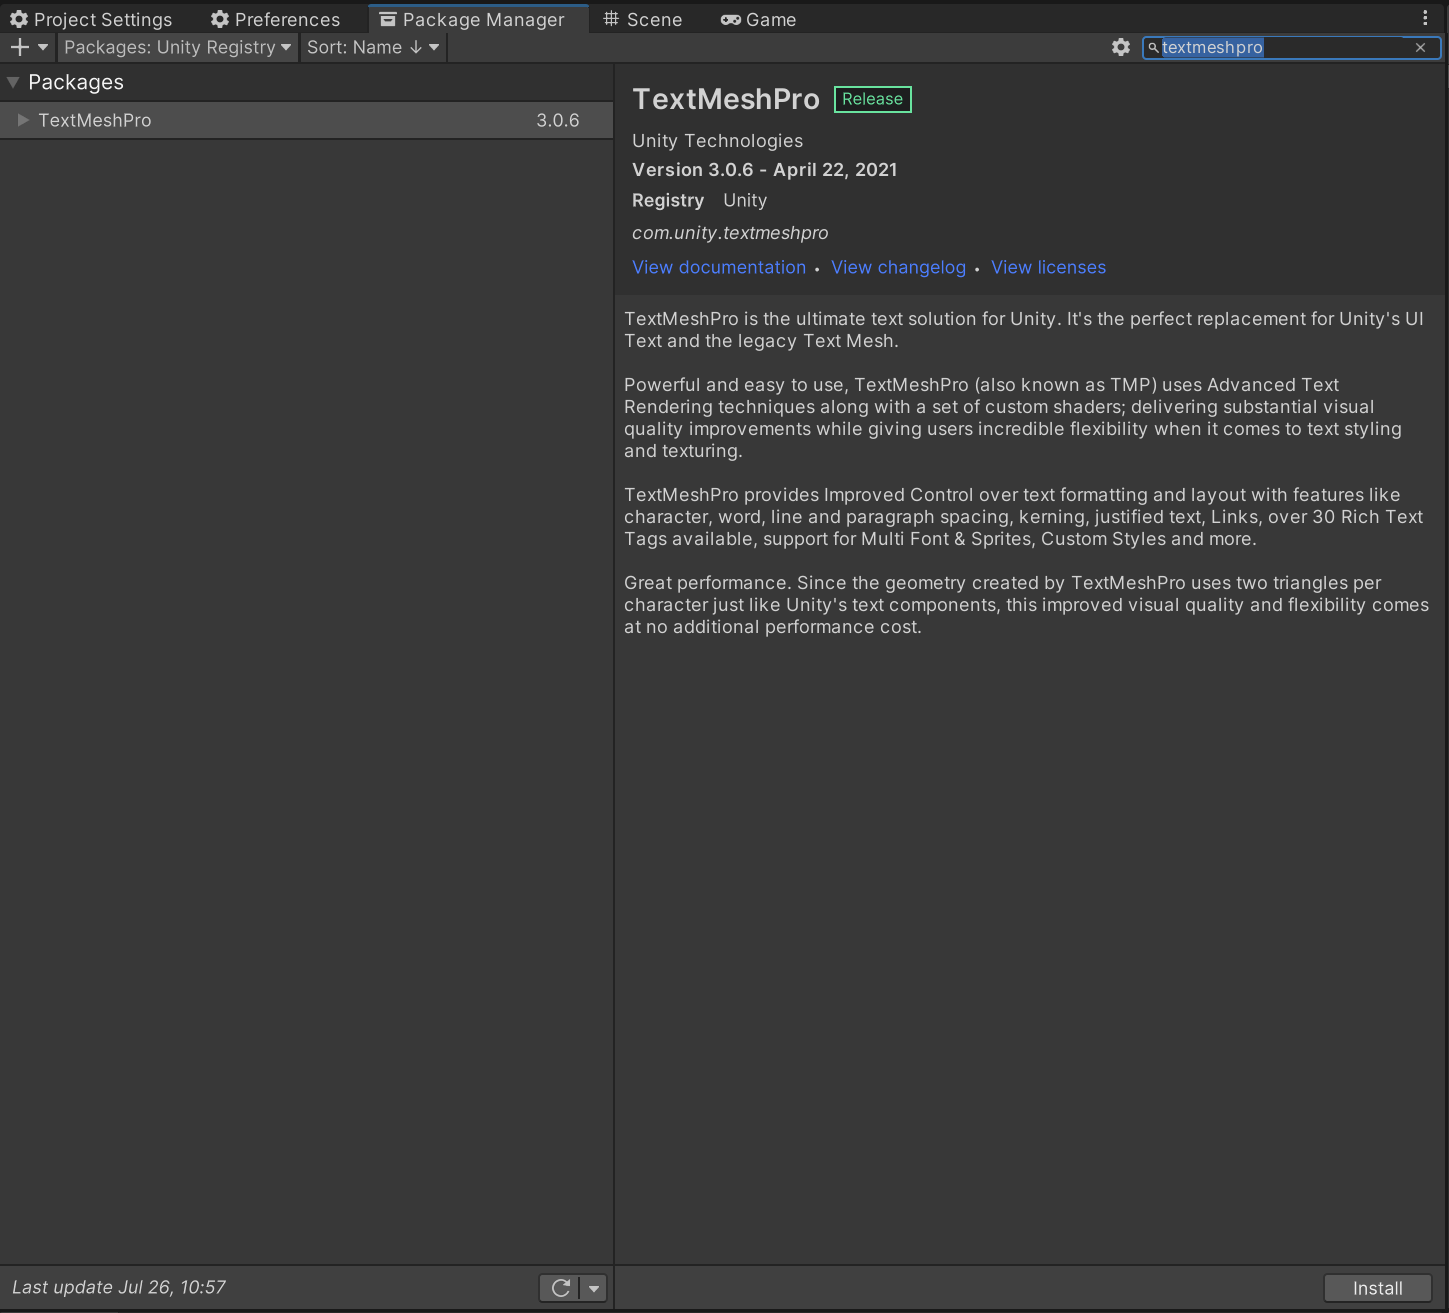Click the Release tag badge
1449x1313 pixels.
[872, 99]
